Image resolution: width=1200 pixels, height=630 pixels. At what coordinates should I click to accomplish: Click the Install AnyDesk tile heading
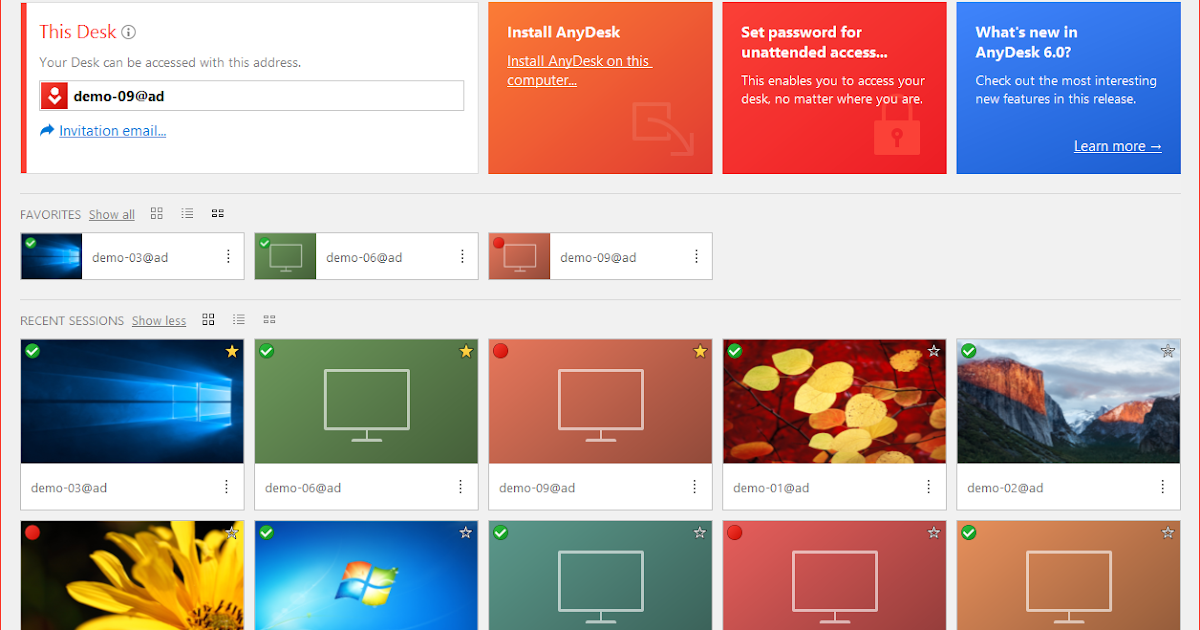564,32
